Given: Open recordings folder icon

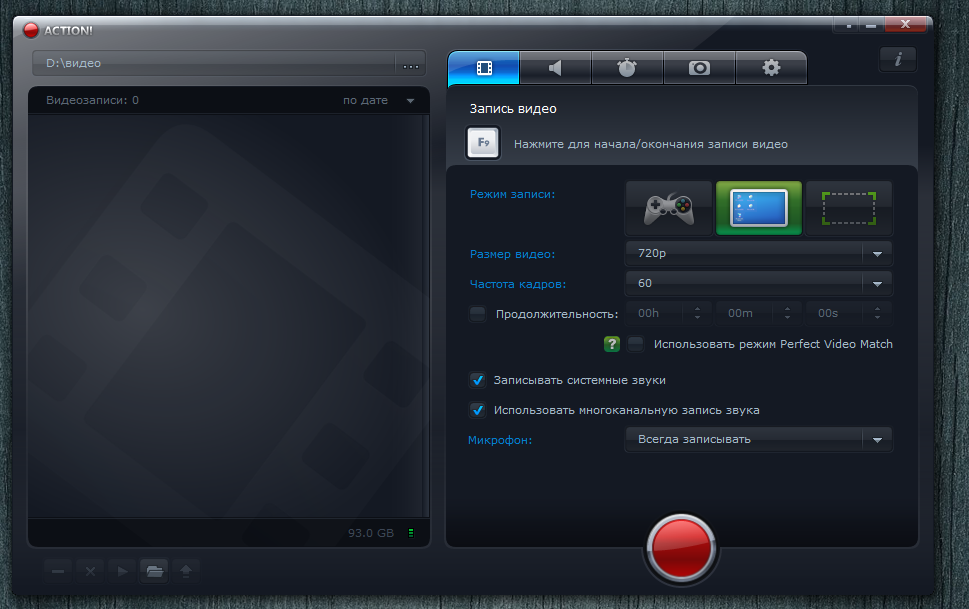Looking at the screenshot, I should click(x=154, y=571).
